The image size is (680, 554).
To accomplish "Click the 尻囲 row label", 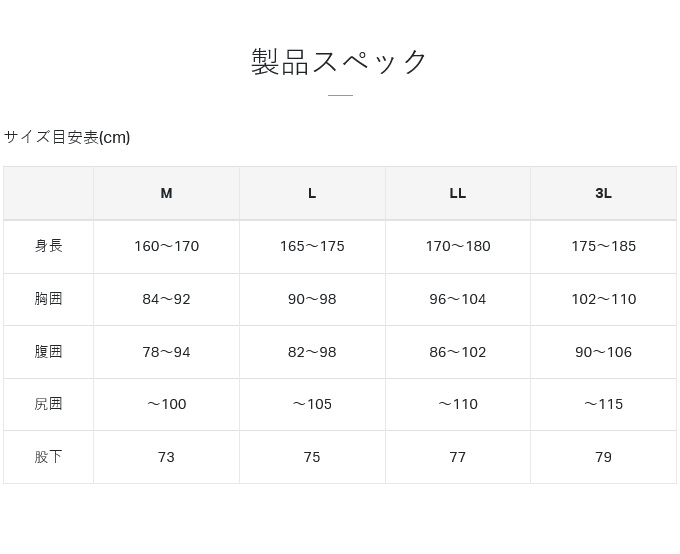I will click(48, 404).
